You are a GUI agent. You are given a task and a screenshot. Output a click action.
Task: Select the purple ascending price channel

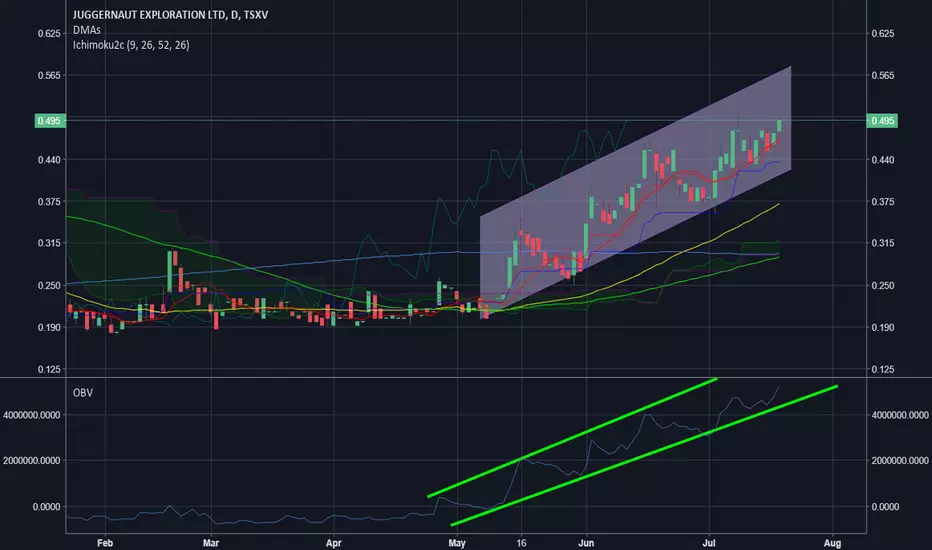(x=635, y=193)
